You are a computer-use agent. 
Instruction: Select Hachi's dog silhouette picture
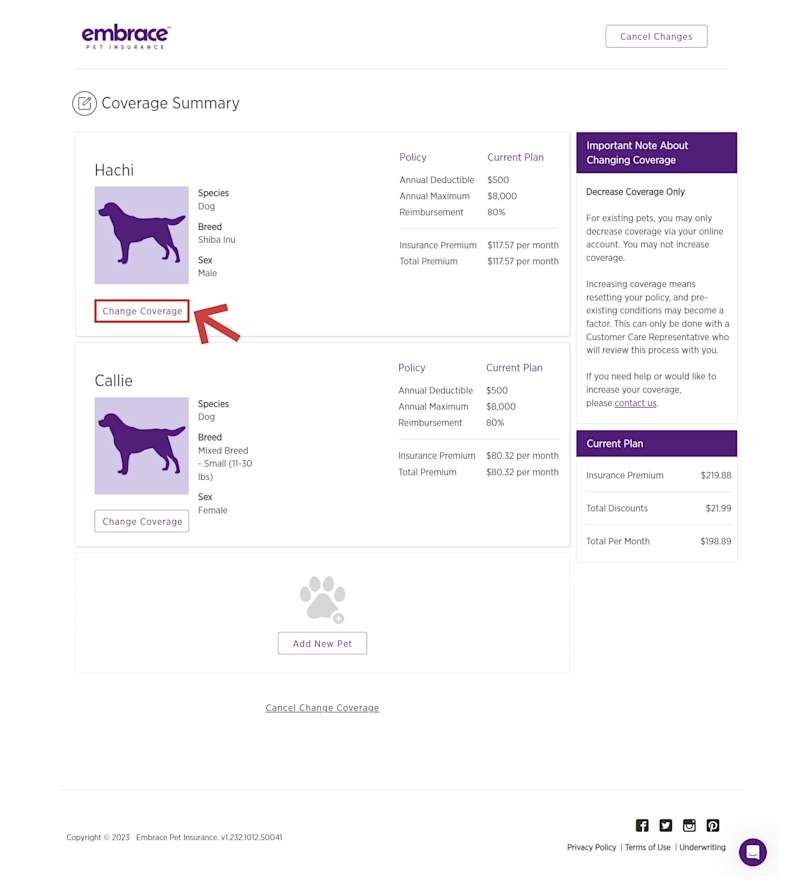pyautogui.click(x=141, y=235)
